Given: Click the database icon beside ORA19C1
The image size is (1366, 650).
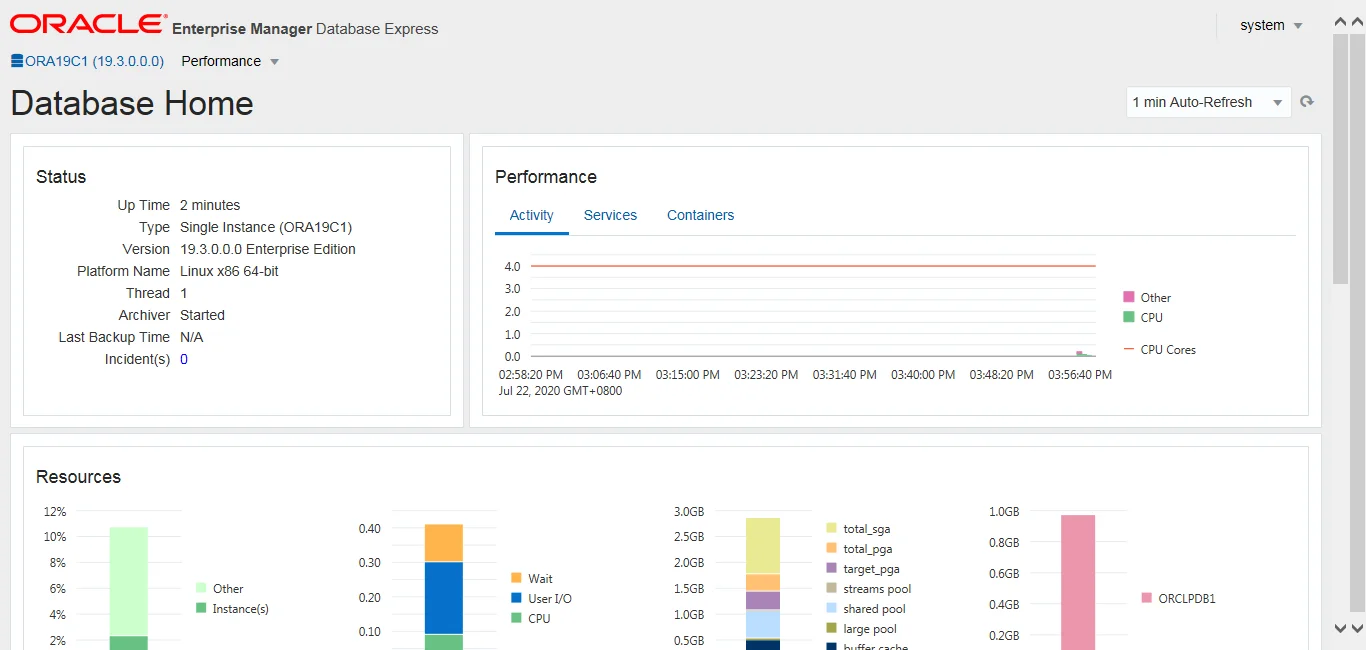Looking at the screenshot, I should [15, 60].
